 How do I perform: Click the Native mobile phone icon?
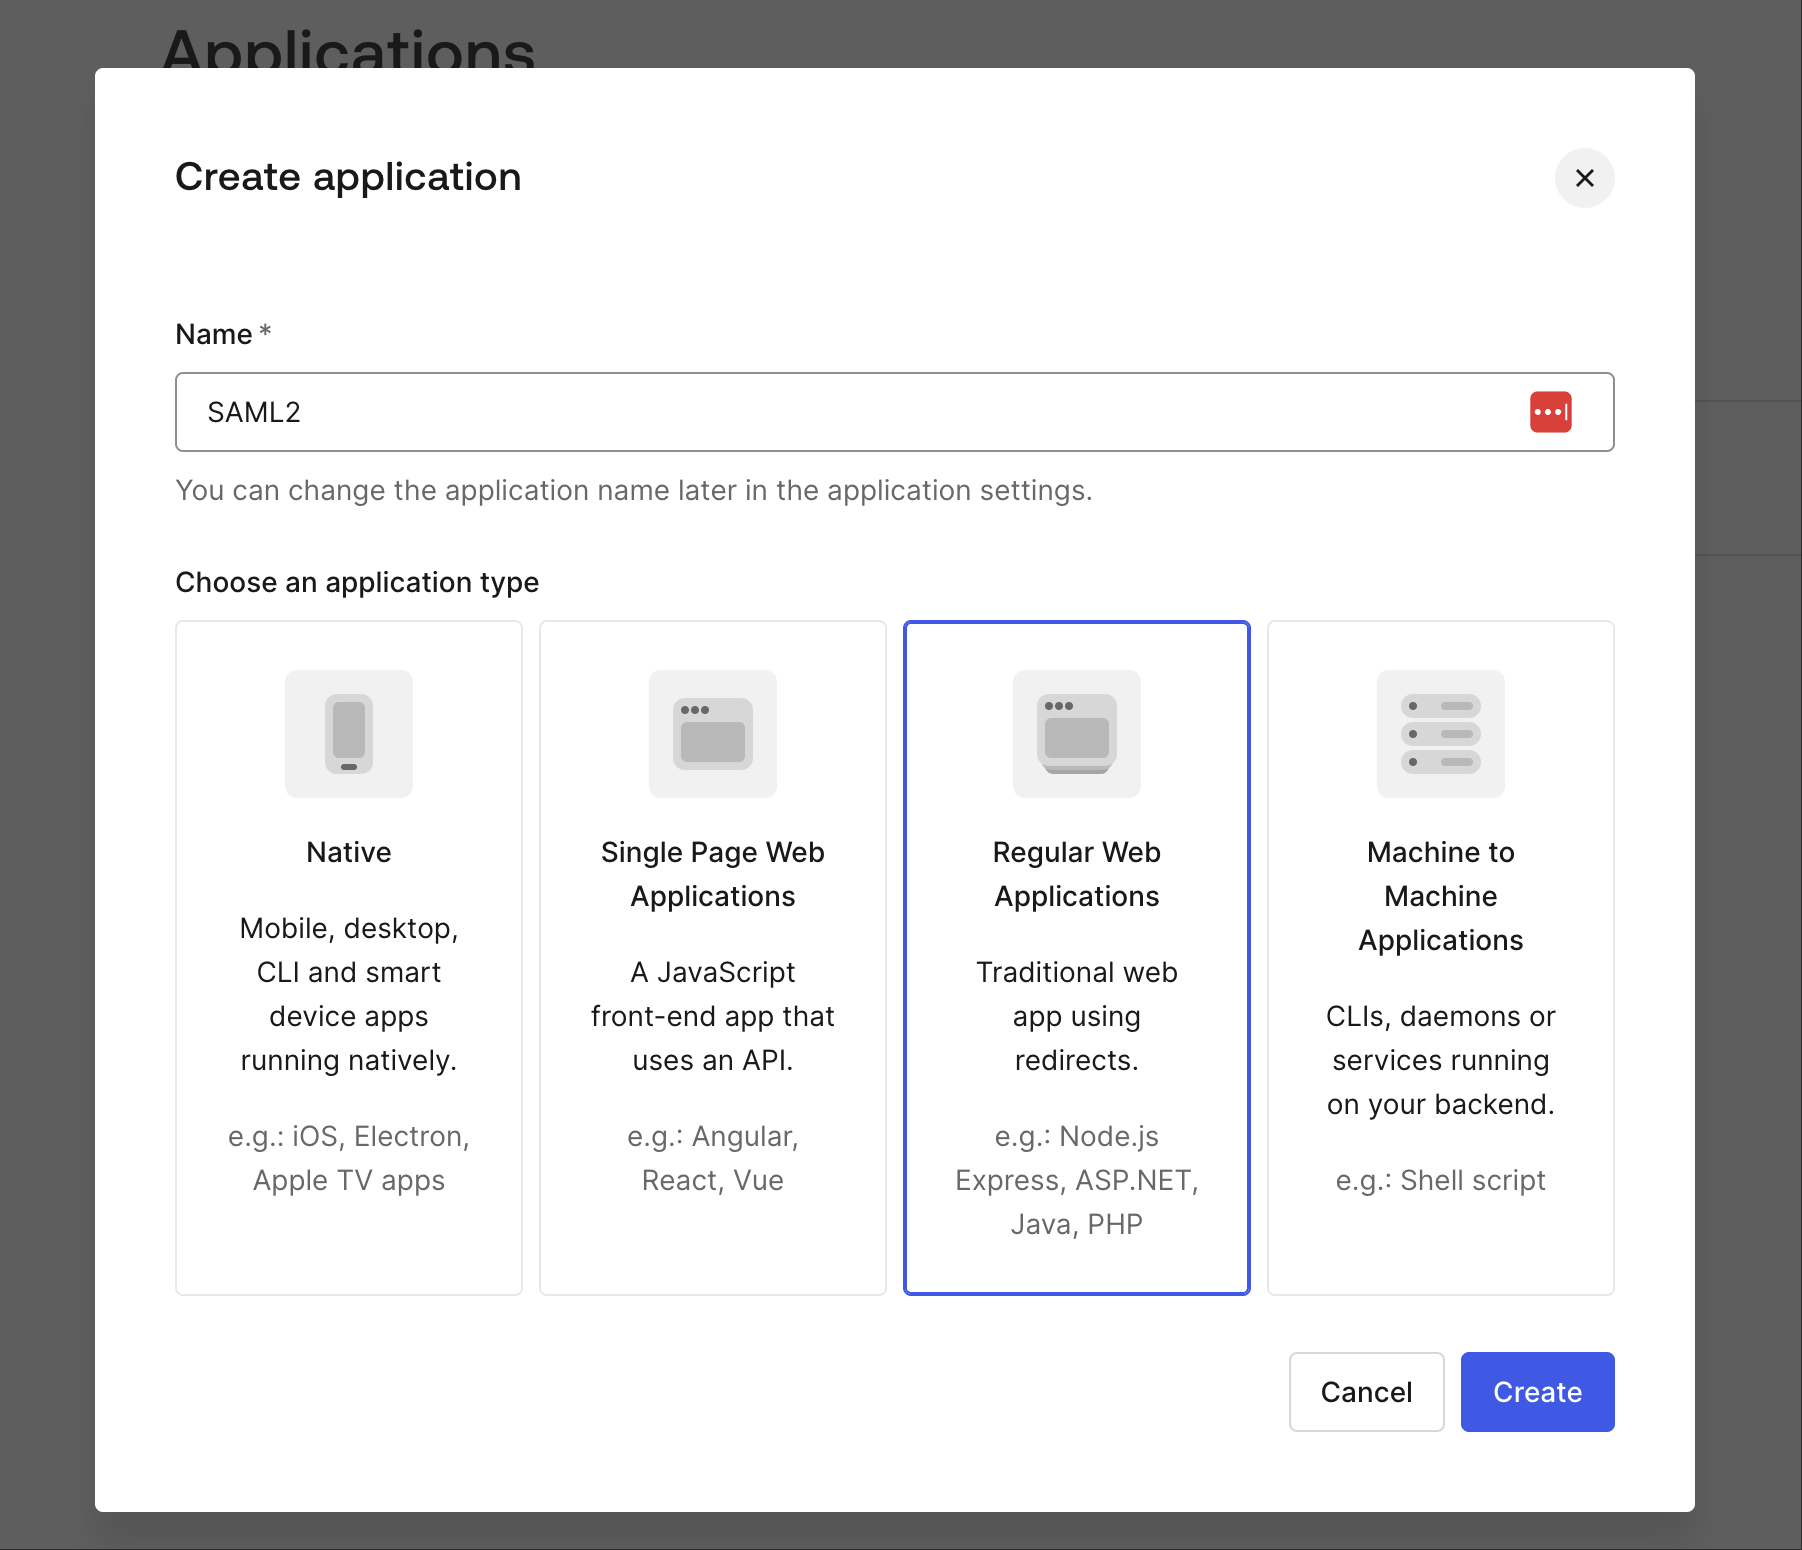[x=348, y=734]
